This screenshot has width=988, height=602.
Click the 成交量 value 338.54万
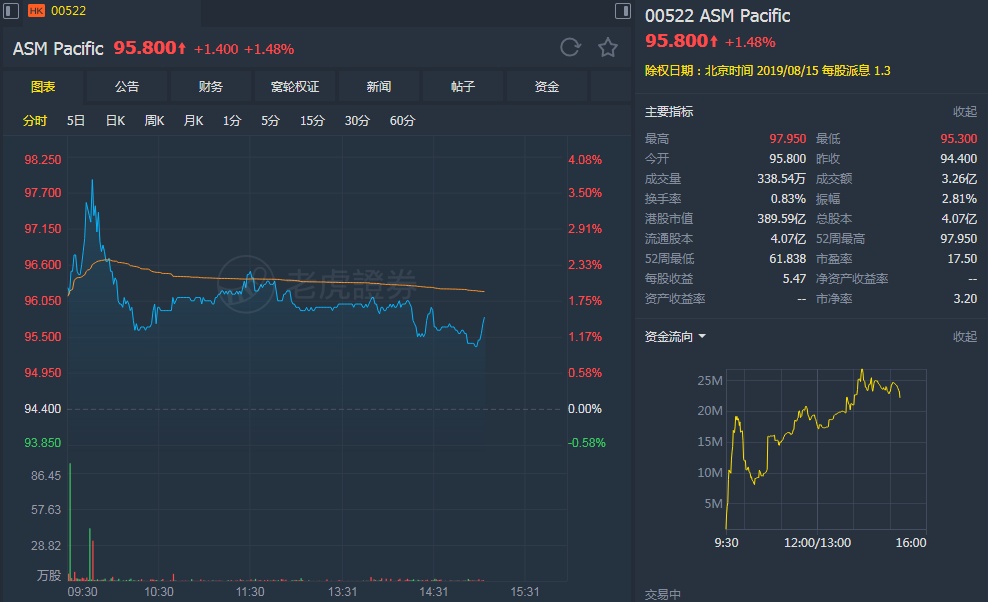[781, 179]
